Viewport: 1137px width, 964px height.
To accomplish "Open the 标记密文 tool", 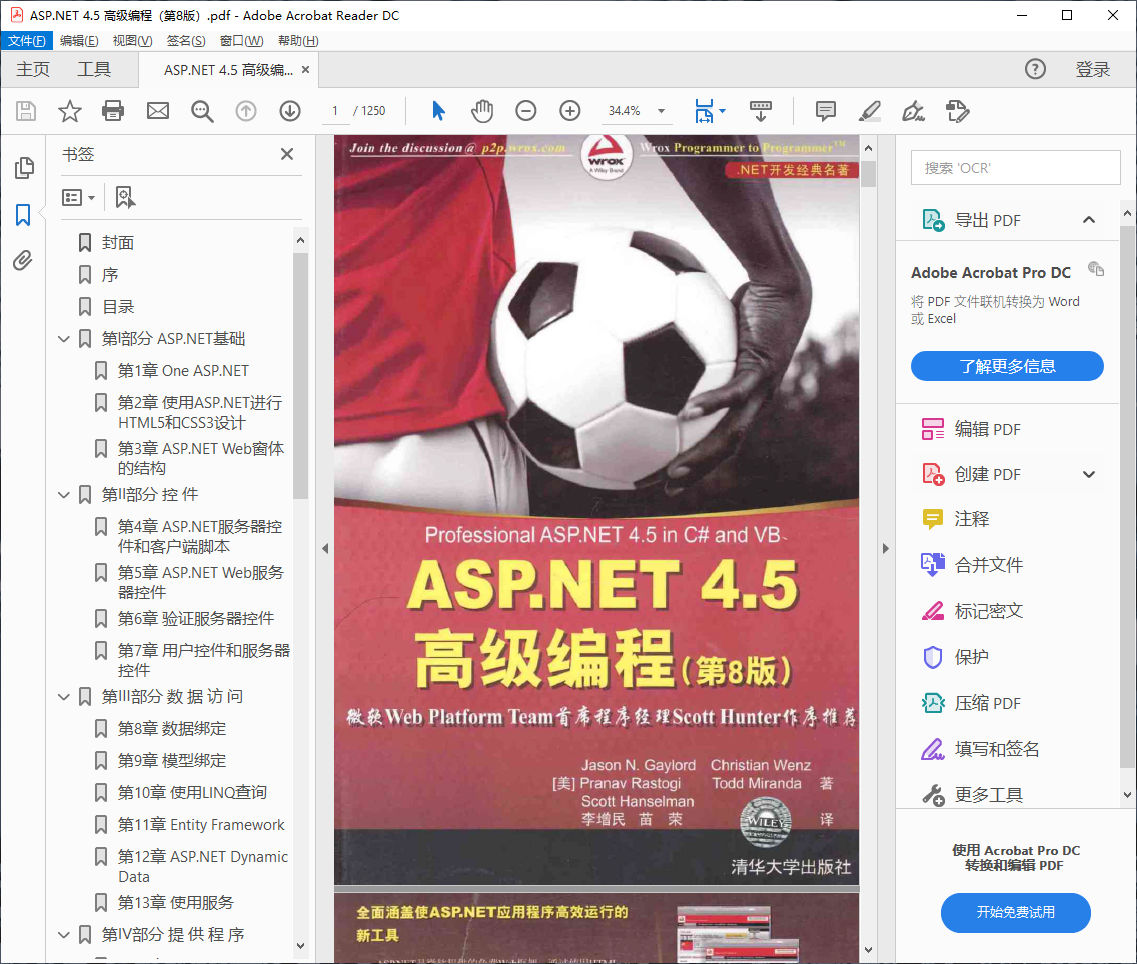I will coord(972,611).
